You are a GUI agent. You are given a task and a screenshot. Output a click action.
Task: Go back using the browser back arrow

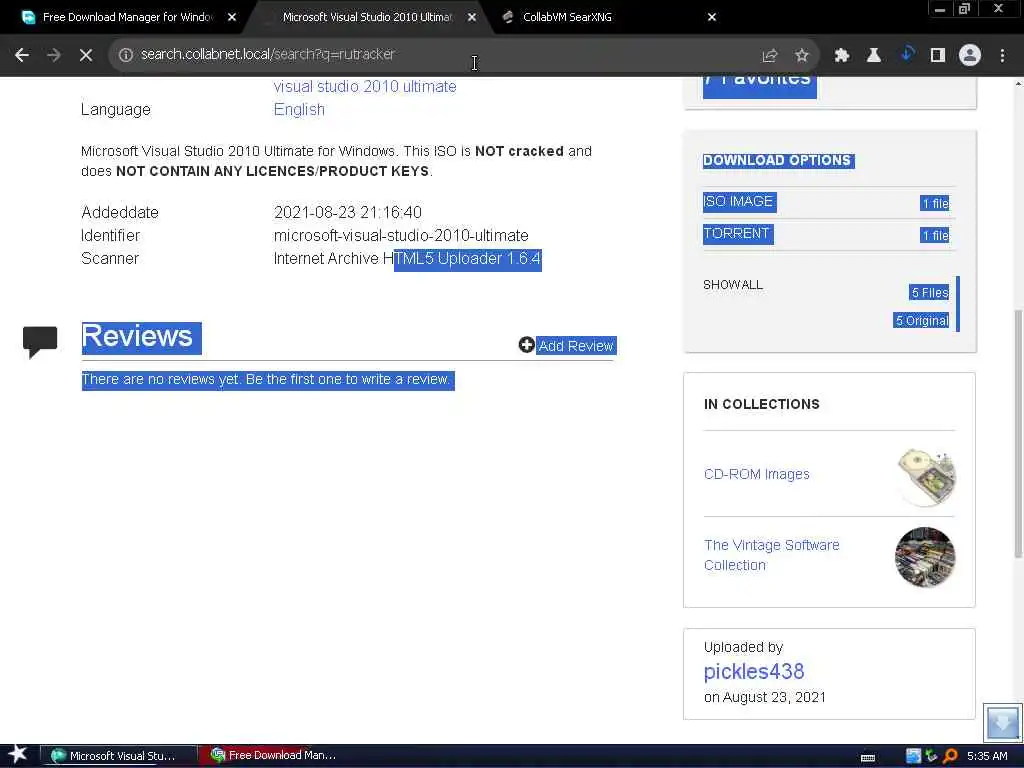coord(22,55)
